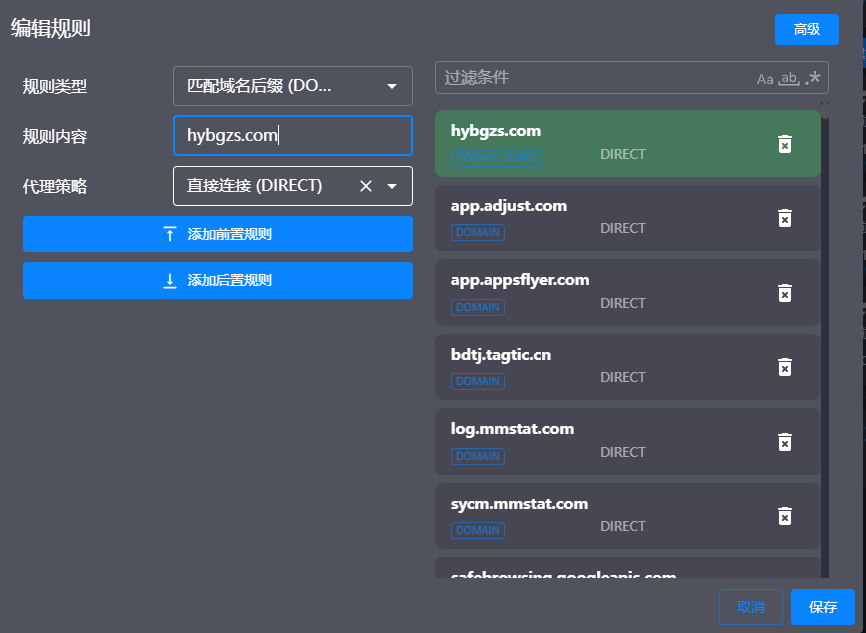Screen dimensions: 866x633
Task: Click the 规则内容 input field
Action: pyautogui.click(x=293, y=135)
